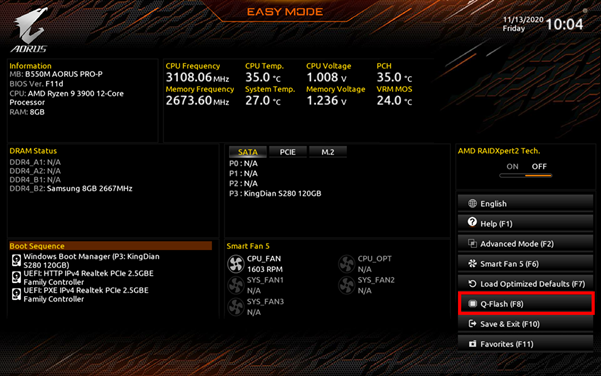This screenshot has height=376, width=601.
Task: Select Windows Boot Manager boot entry
Action: coord(86,261)
